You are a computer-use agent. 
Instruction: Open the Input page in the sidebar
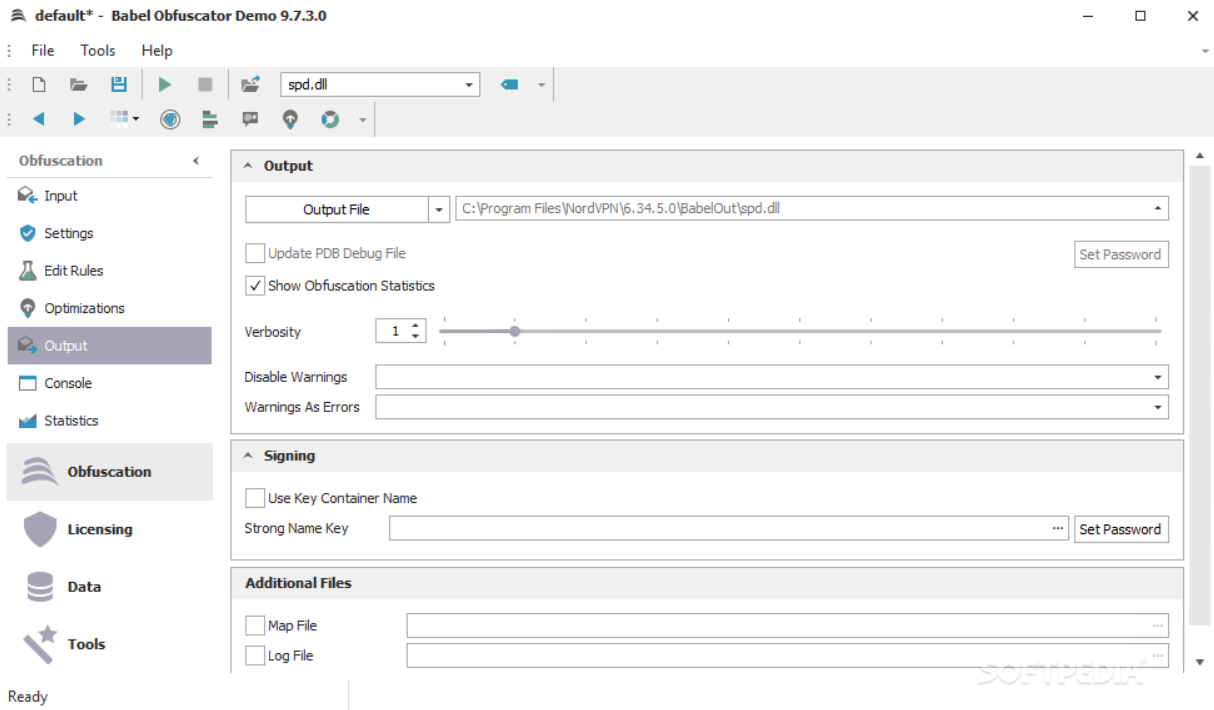pyautogui.click(x=109, y=196)
